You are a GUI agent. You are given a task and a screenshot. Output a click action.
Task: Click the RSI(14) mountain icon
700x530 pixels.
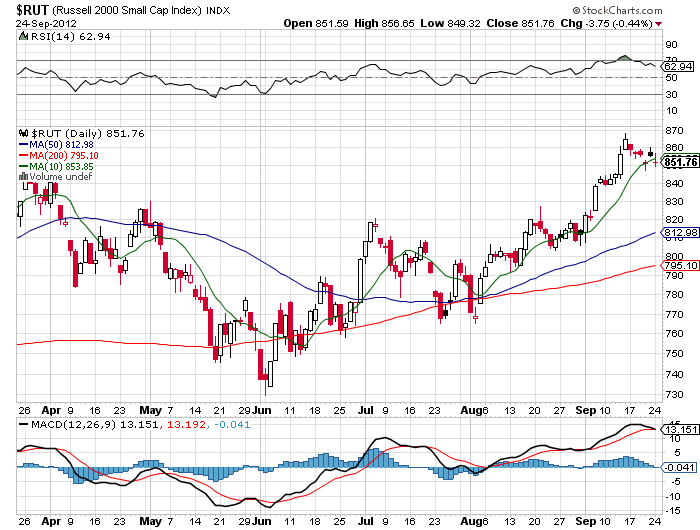click(23, 36)
